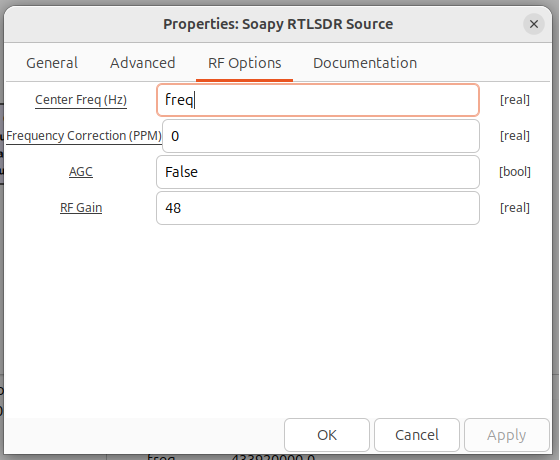Click the underlined AGC label
560x460 pixels.
(x=81, y=172)
